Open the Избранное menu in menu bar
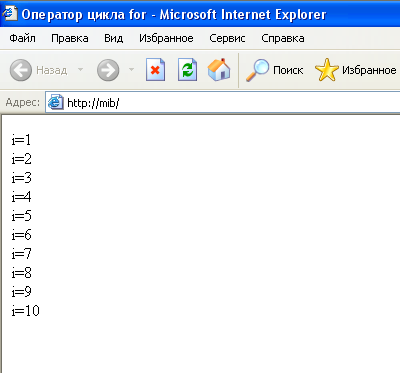The image size is (400, 373). pos(166,38)
